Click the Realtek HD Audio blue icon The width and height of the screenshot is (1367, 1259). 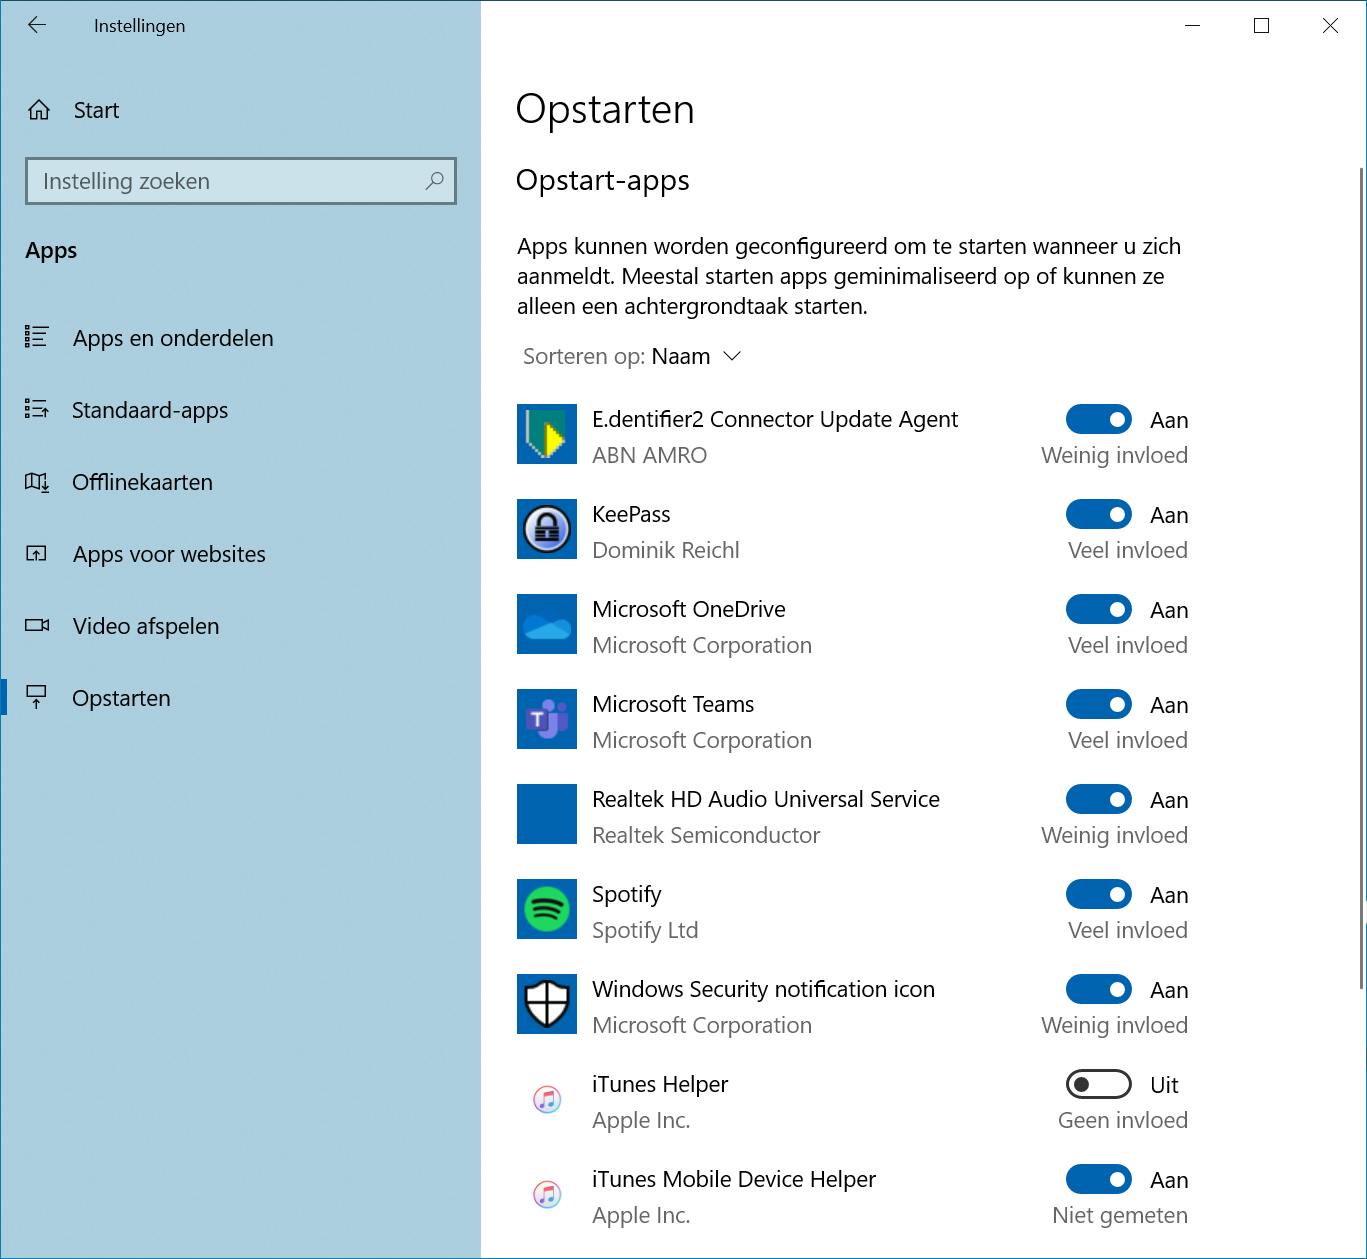(x=547, y=814)
